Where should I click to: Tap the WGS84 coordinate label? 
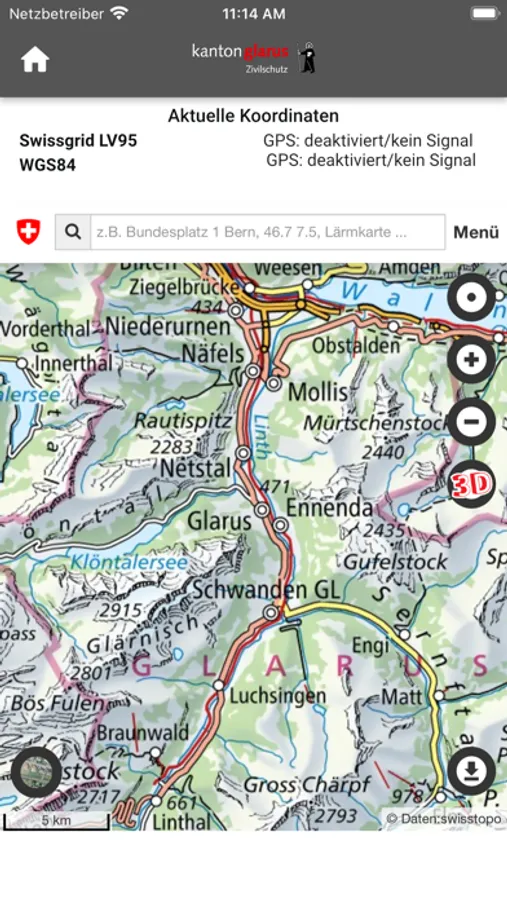click(x=48, y=165)
